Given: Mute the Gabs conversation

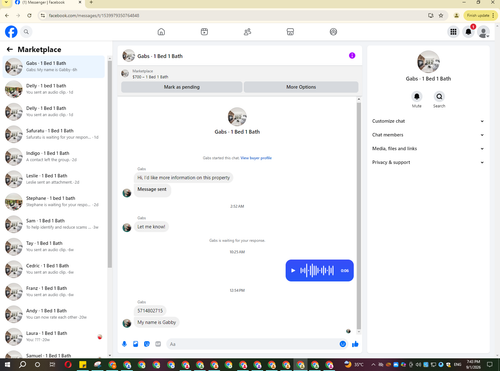Looking at the screenshot, I should click(417, 96).
